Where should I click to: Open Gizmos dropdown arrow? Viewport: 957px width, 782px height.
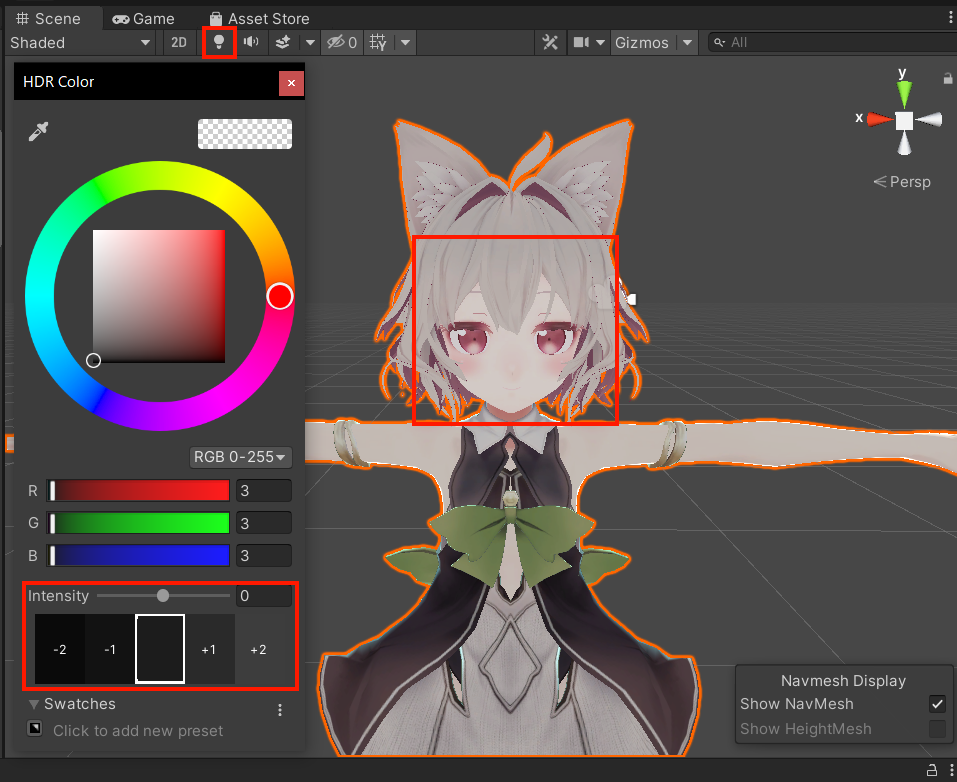pos(687,43)
